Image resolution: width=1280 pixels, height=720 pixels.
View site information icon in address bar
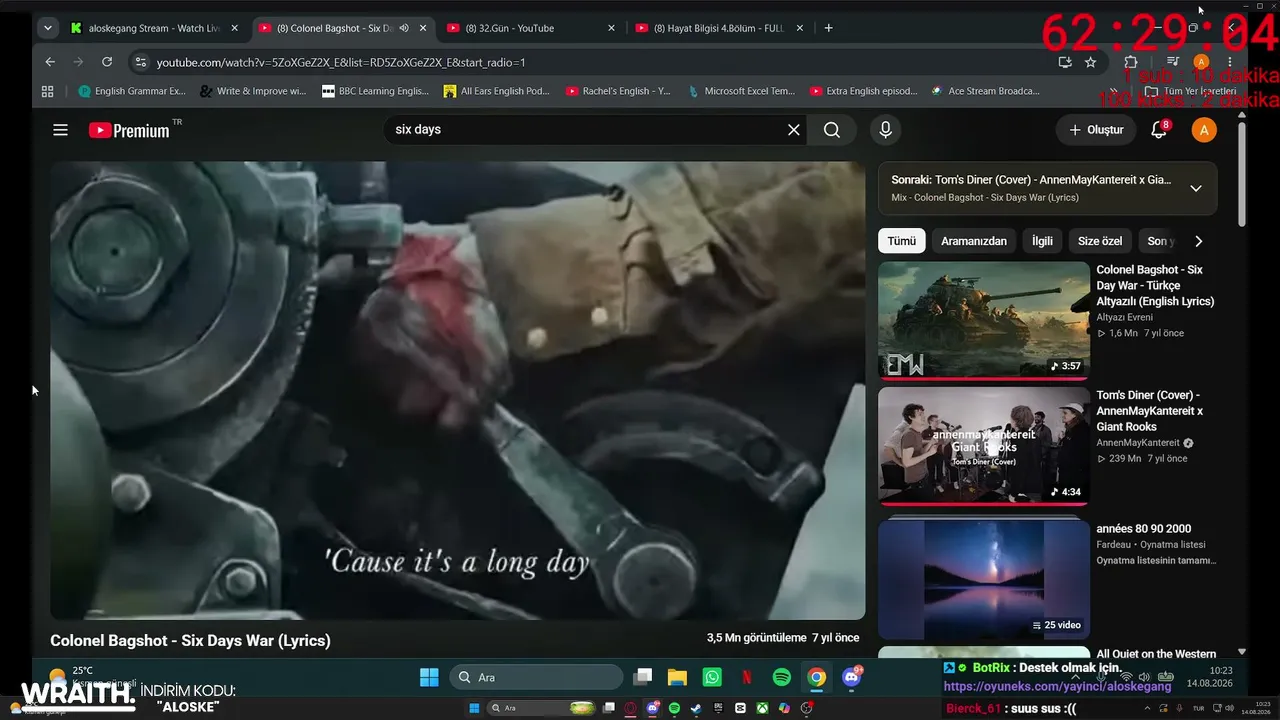point(140,62)
